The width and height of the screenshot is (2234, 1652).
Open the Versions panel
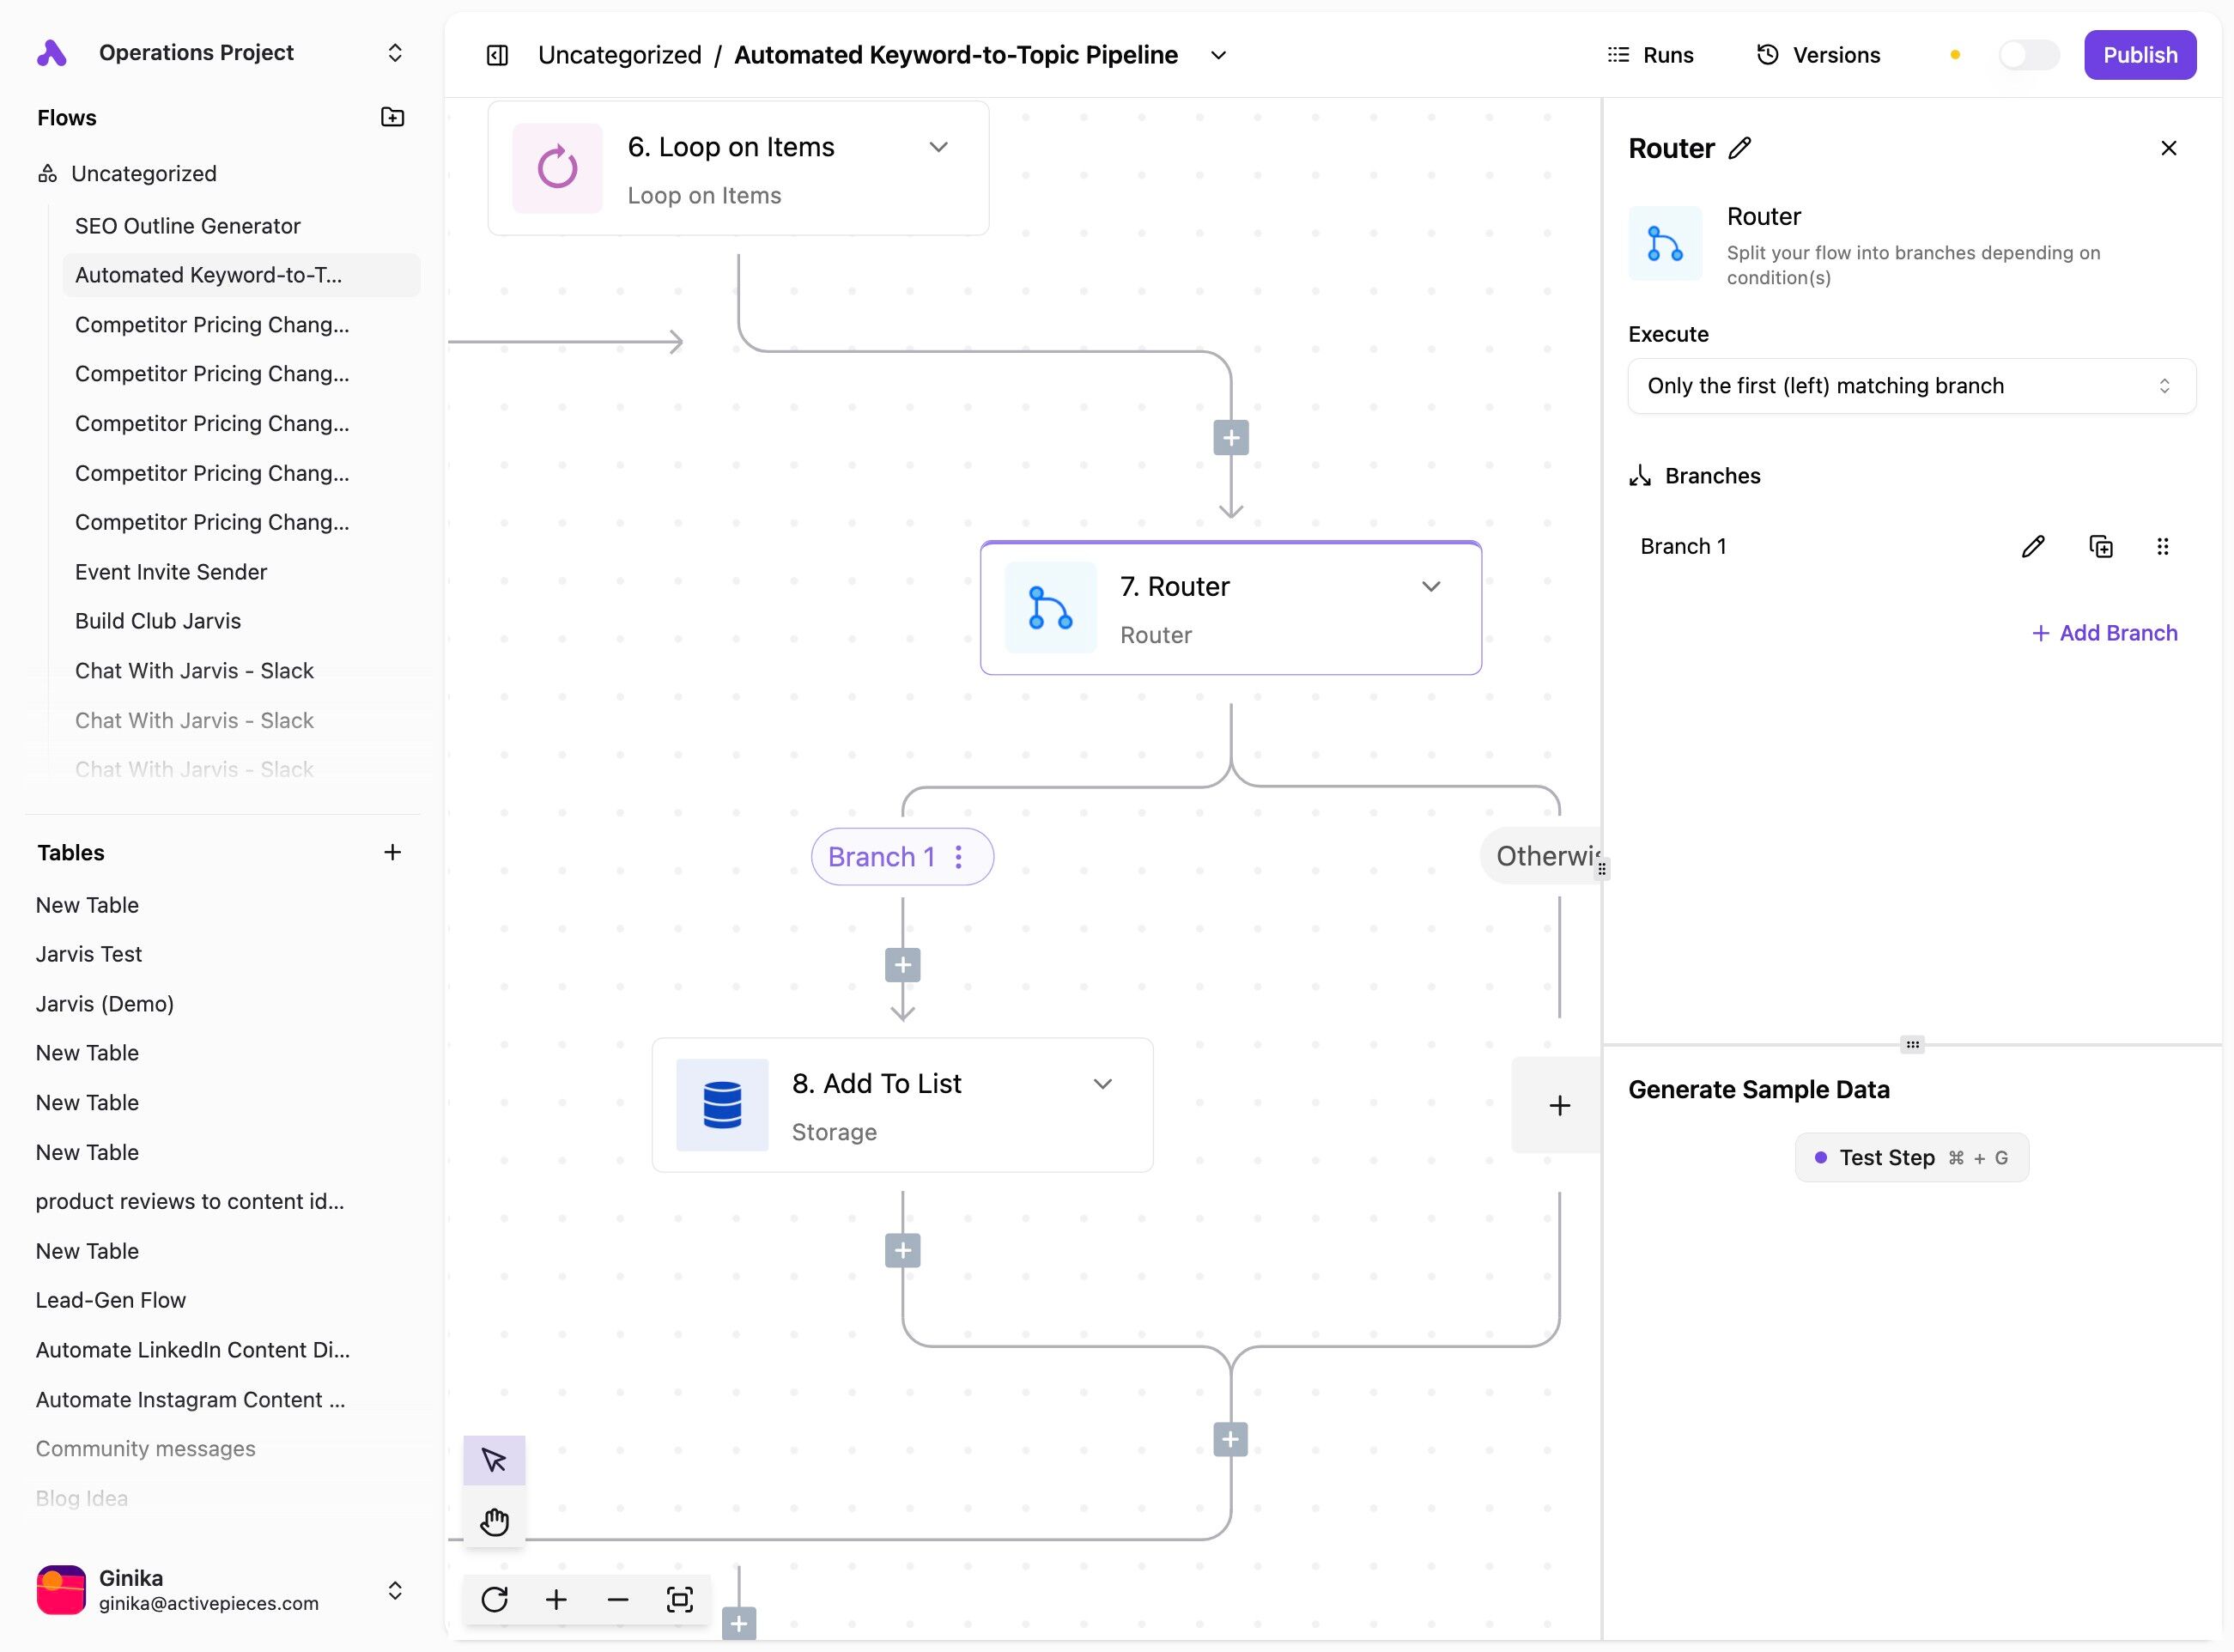[1819, 55]
